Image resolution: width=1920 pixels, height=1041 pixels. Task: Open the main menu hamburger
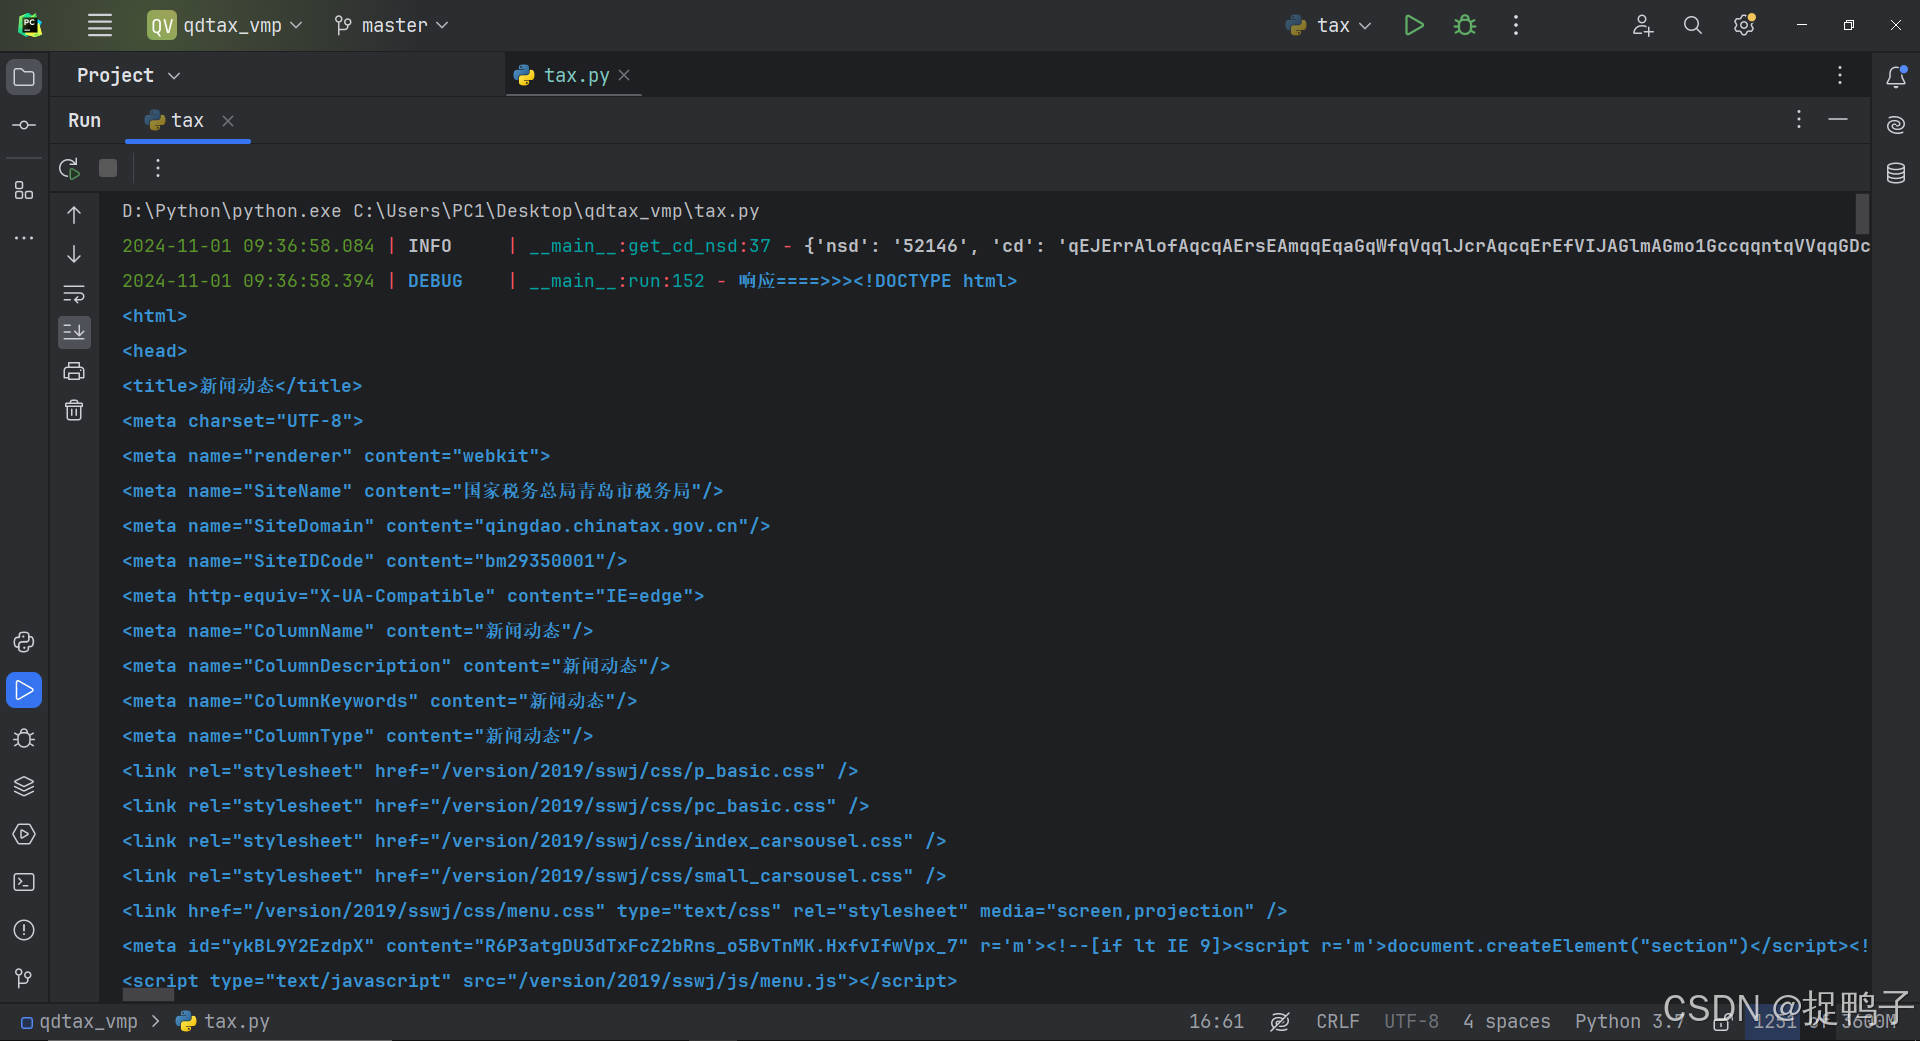pos(100,25)
